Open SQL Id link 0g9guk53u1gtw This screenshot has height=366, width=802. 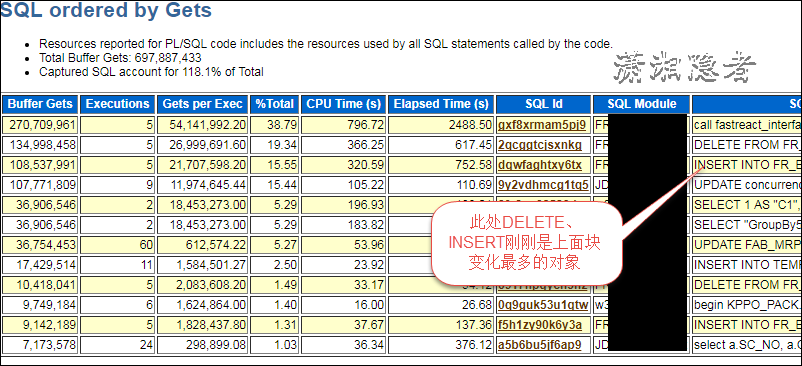pyautogui.click(x=544, y=305)
